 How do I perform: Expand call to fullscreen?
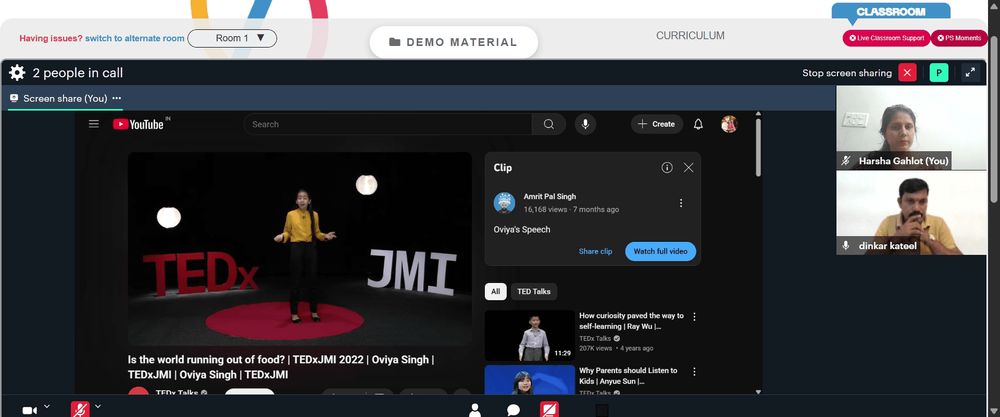coord(970,73)
